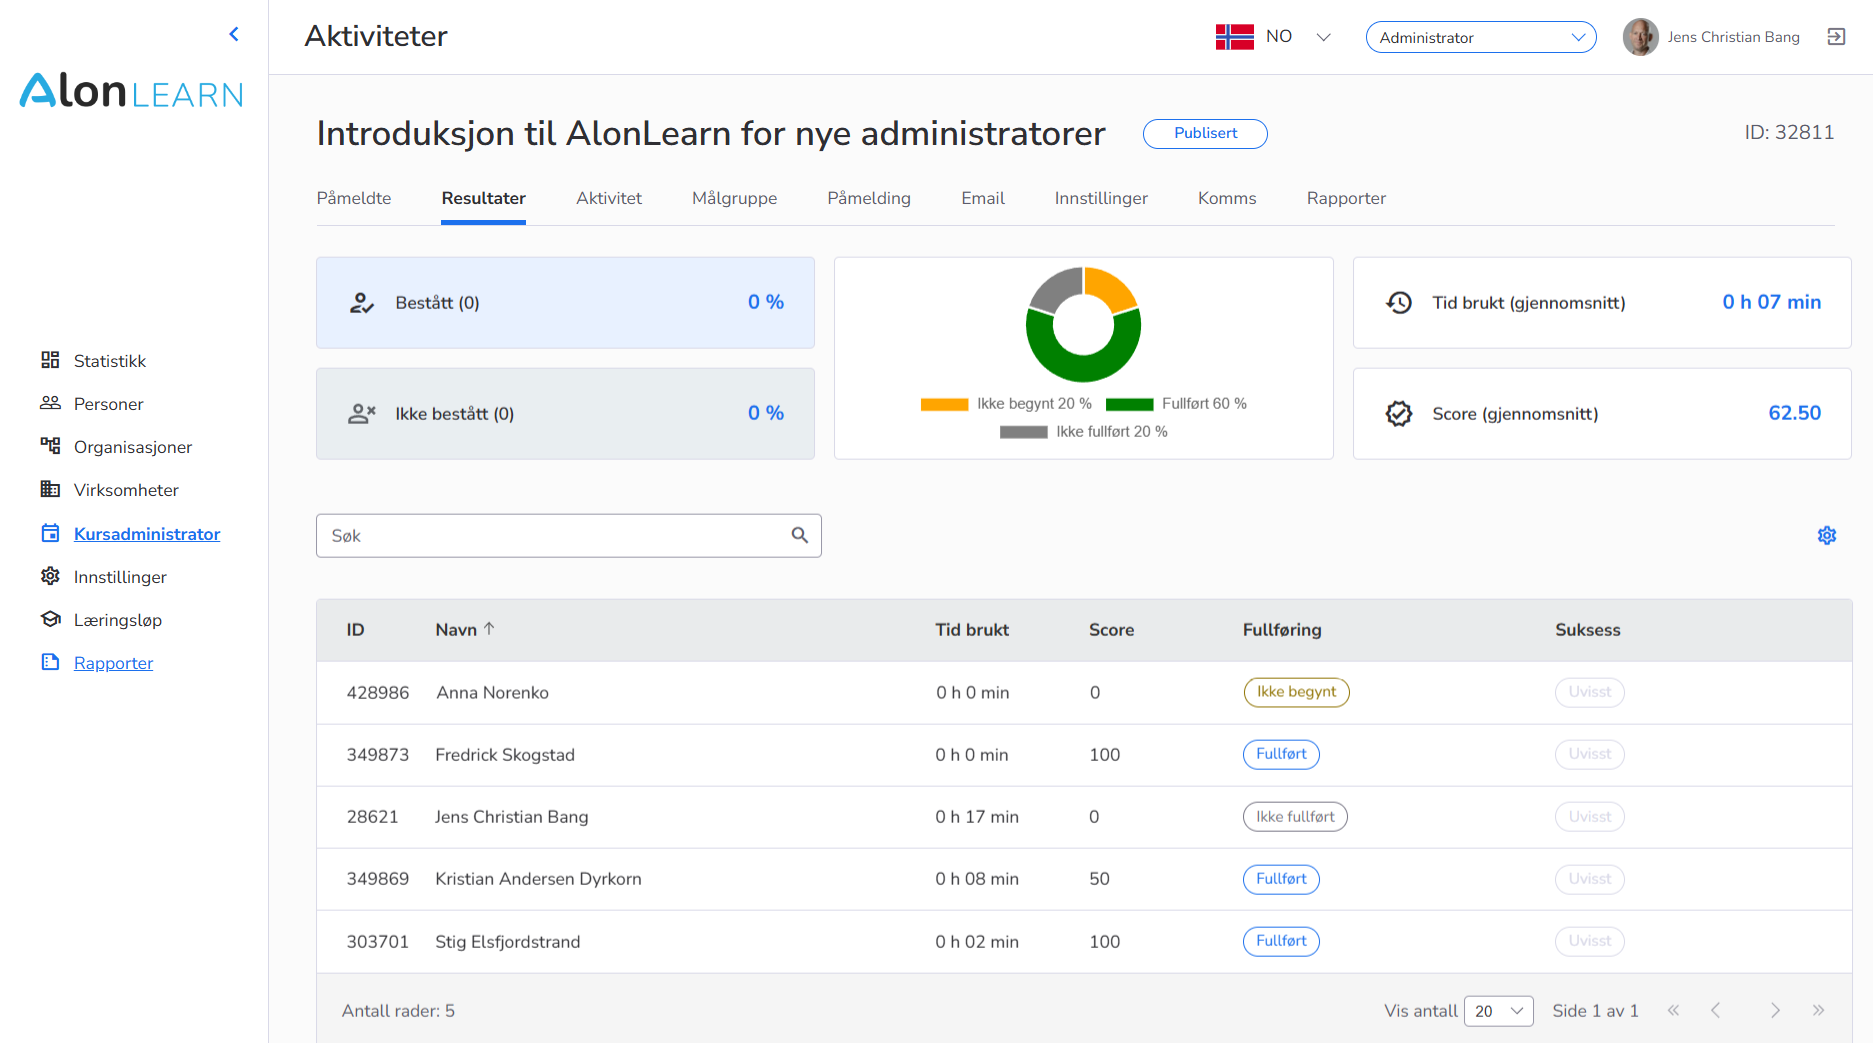This screenshot has width=1873, height=1043.
Task: Open Organisasjoner in the sidebar
Action: click(x=133, y=446)
